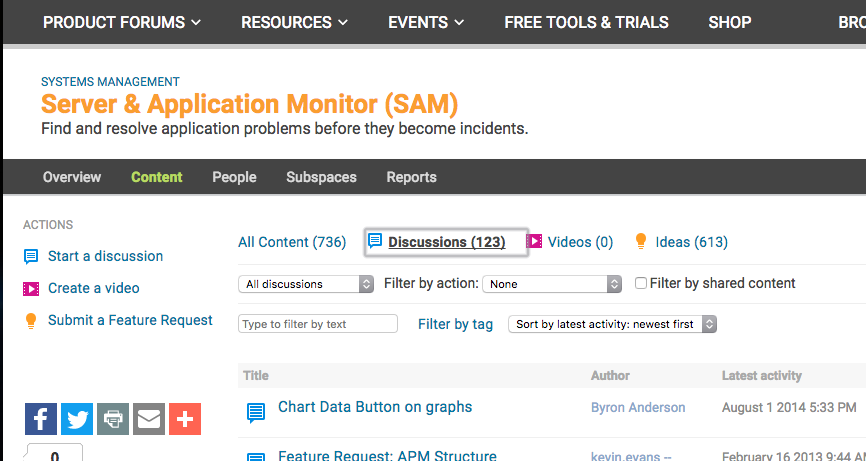The width and height of the screenshot is (866, 461).
Task: Click the Facebook share icon
Action: coord(40,419)
